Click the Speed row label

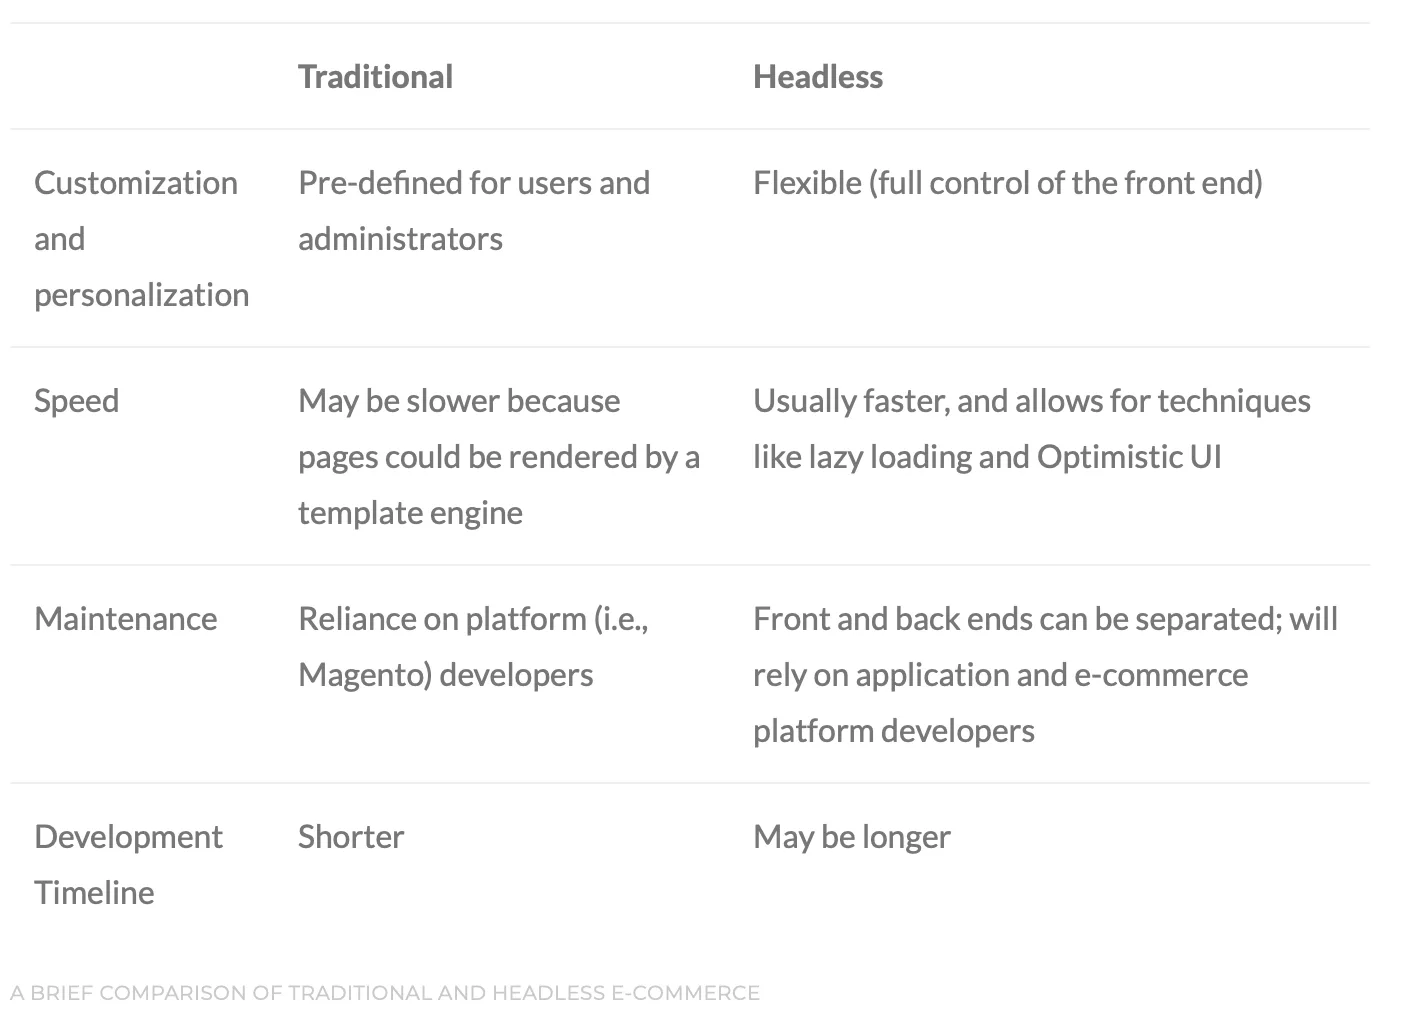click(76, 401)
